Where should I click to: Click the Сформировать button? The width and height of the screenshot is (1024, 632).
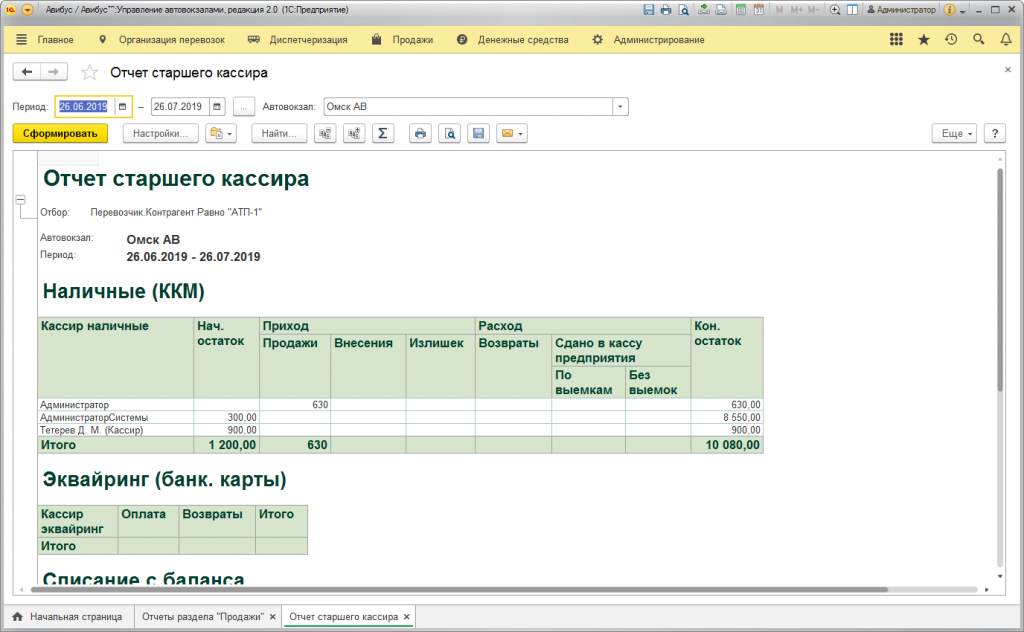click(x=60, y=133)
